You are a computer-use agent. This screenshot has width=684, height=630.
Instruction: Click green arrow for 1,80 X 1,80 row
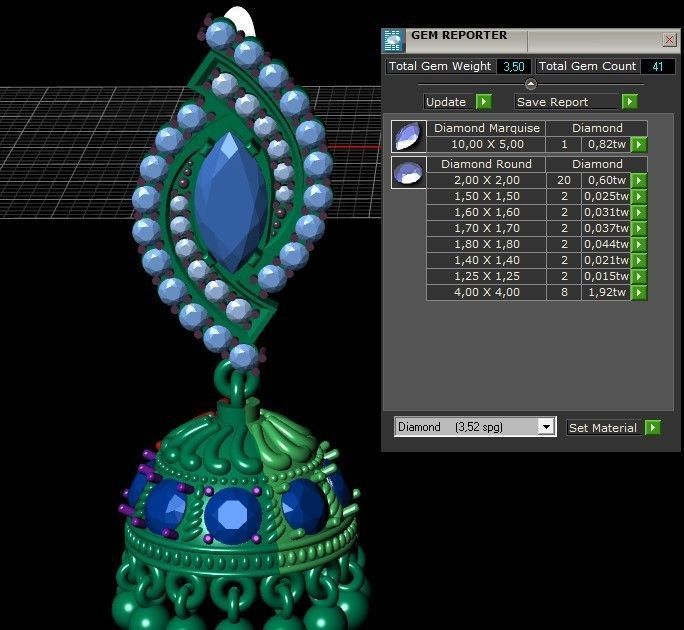[639, 244]
